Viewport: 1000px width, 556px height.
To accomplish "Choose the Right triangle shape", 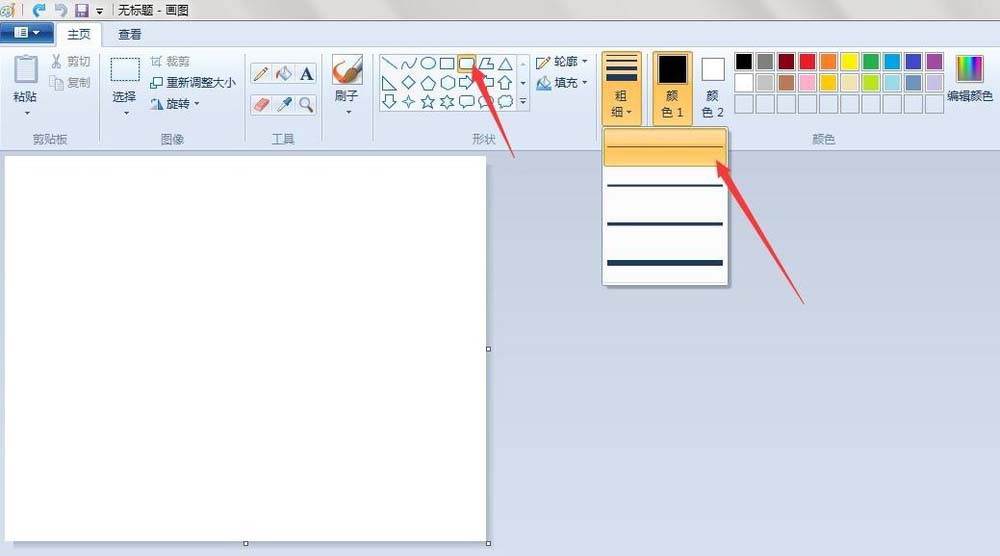I will point(389,82).
